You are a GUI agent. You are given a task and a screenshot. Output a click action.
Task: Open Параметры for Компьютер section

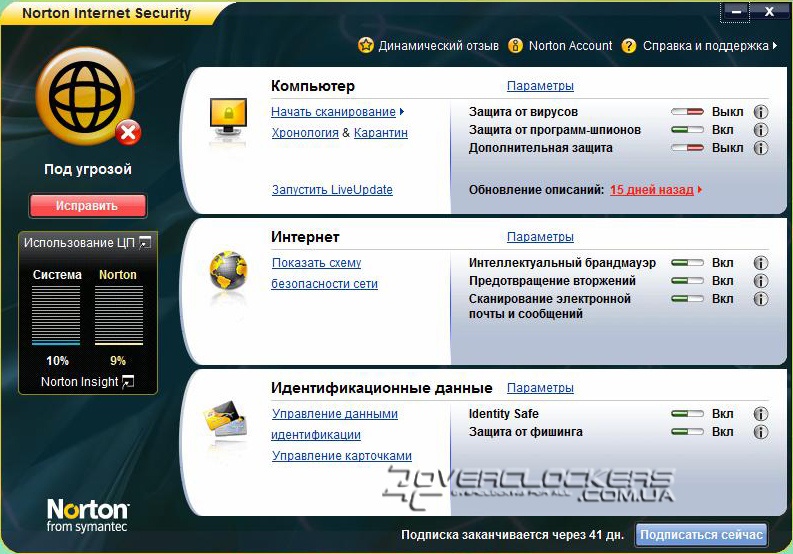point(540,86)
